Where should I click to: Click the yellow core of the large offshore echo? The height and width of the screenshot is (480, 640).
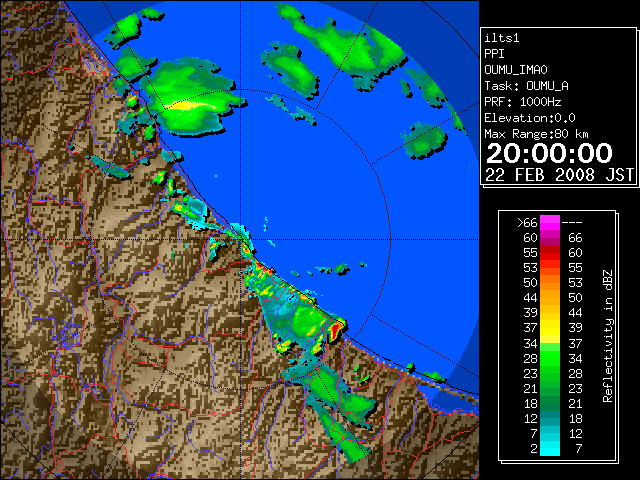(189, 105)
